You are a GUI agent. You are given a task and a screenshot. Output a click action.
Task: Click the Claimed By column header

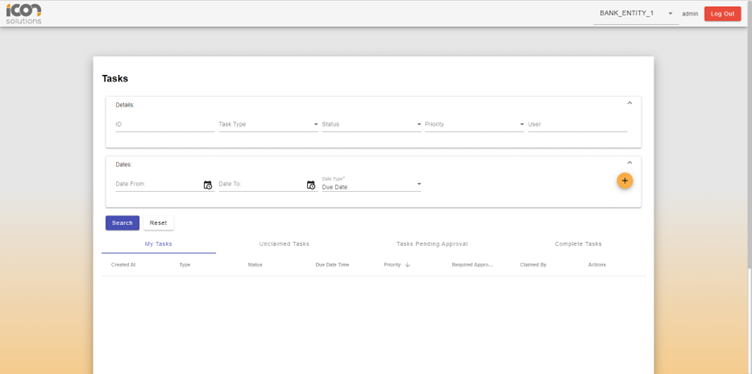pos(533,265)
